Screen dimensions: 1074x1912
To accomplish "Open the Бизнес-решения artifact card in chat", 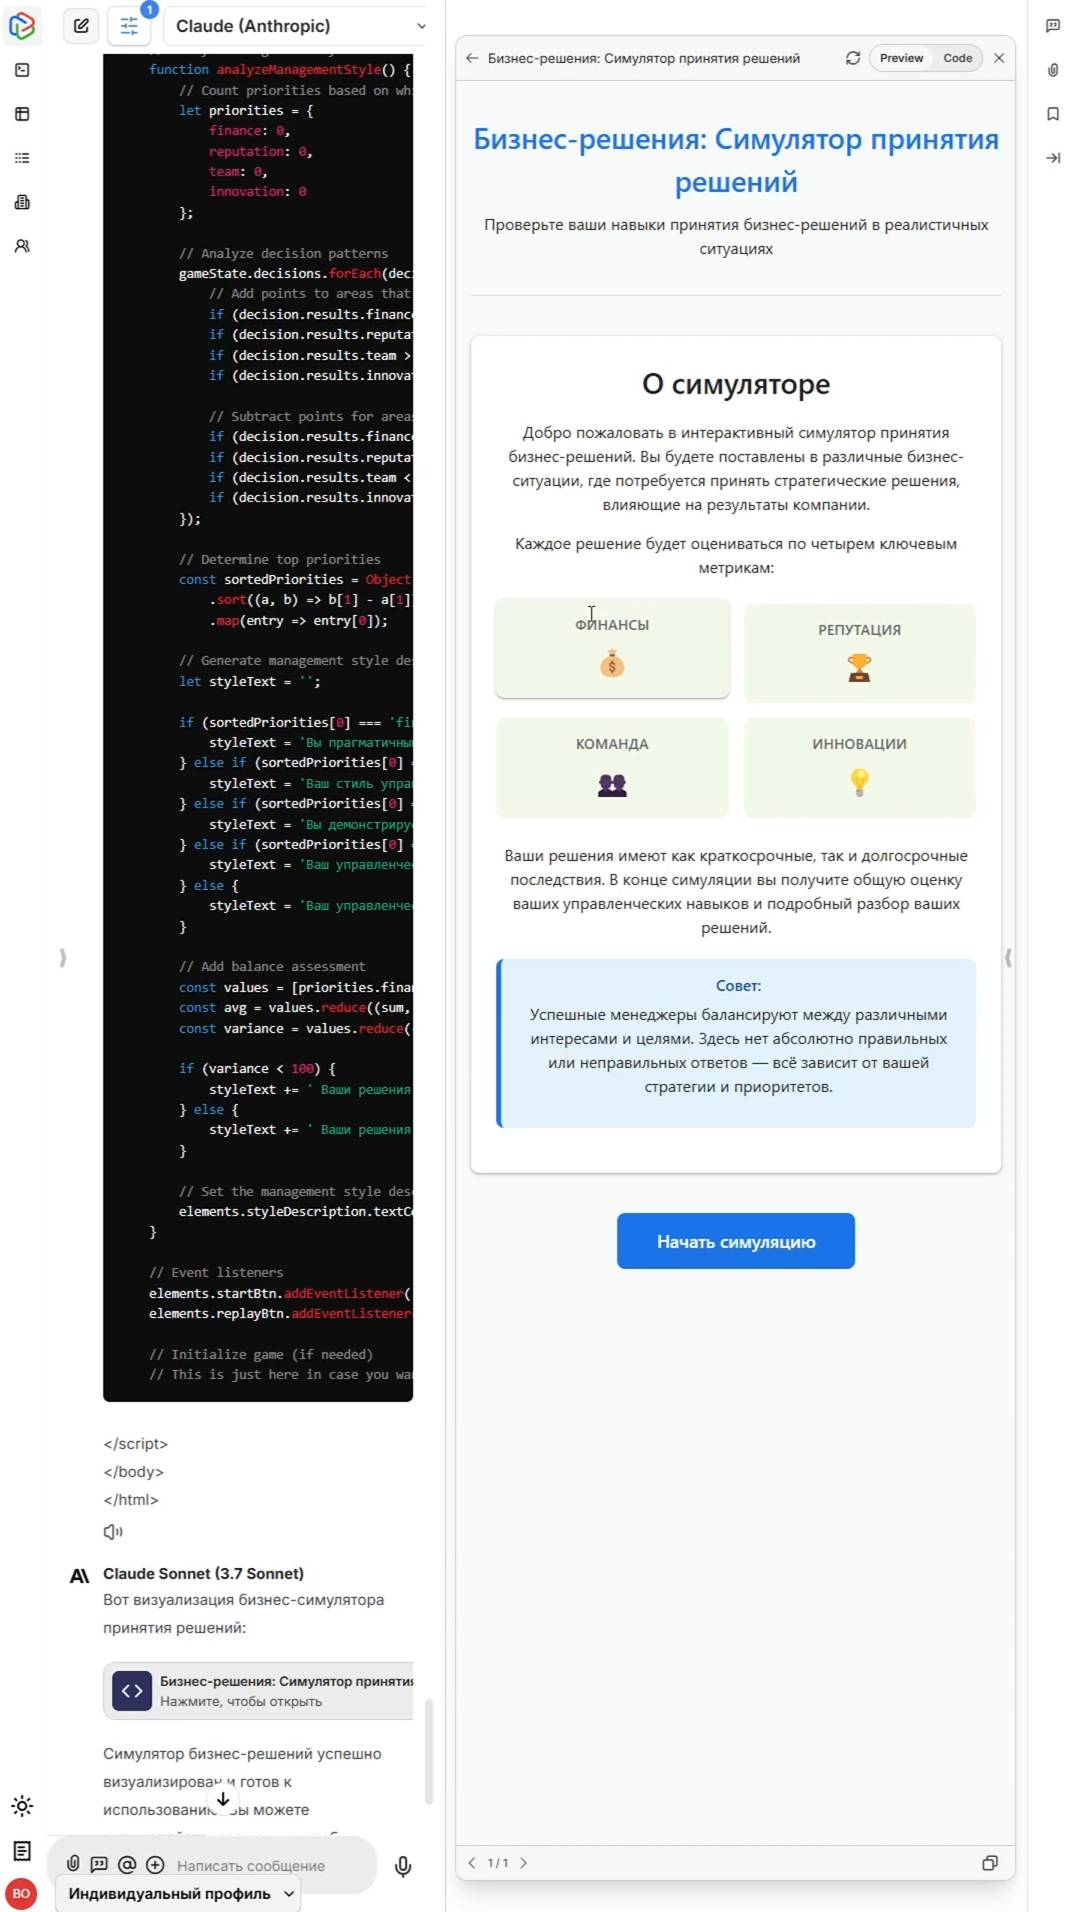I will (x=259, y=1691).
